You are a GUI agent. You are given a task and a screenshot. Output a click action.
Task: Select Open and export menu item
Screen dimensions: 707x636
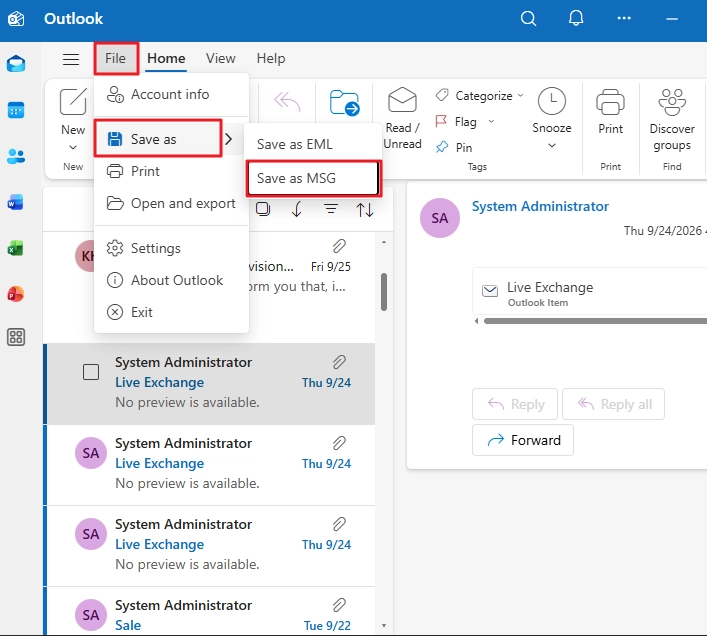pos(171,203)
